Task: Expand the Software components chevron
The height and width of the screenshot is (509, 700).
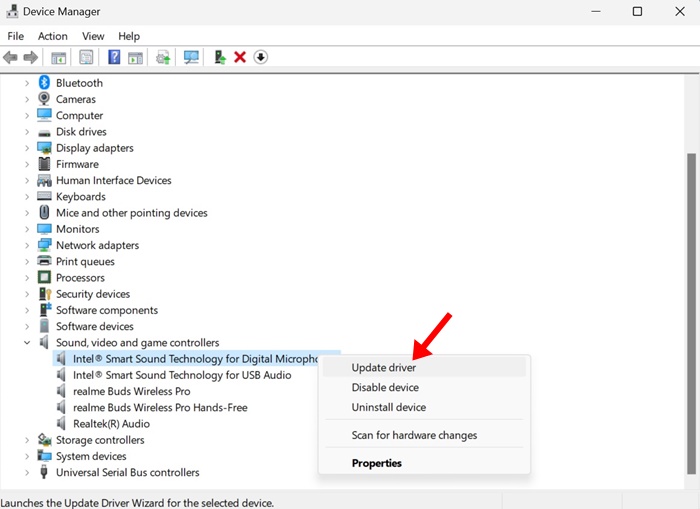Action: click(27, 310)
